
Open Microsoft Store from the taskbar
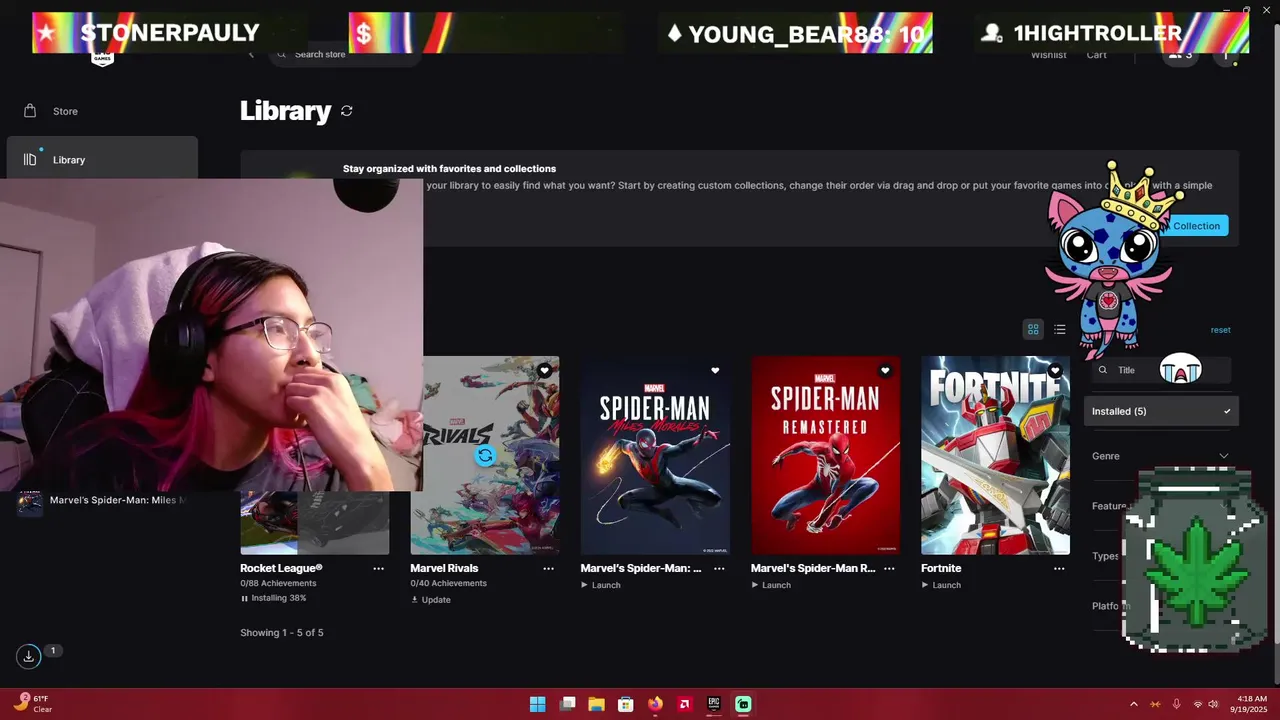(x=625, y=704)
